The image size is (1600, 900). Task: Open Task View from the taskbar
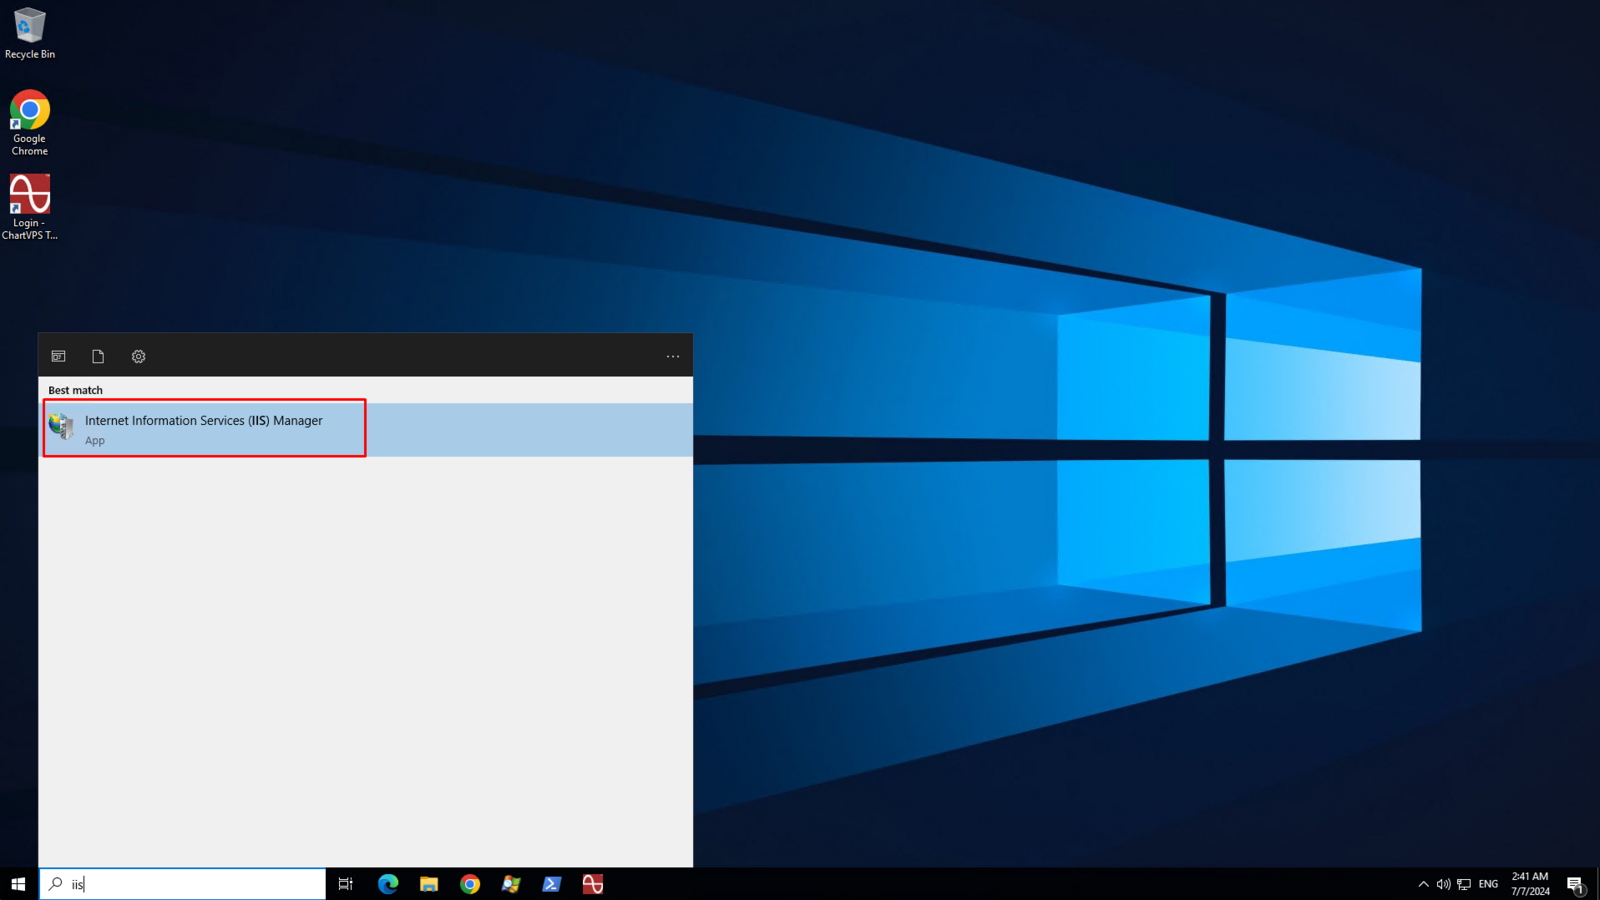[346, 884]
